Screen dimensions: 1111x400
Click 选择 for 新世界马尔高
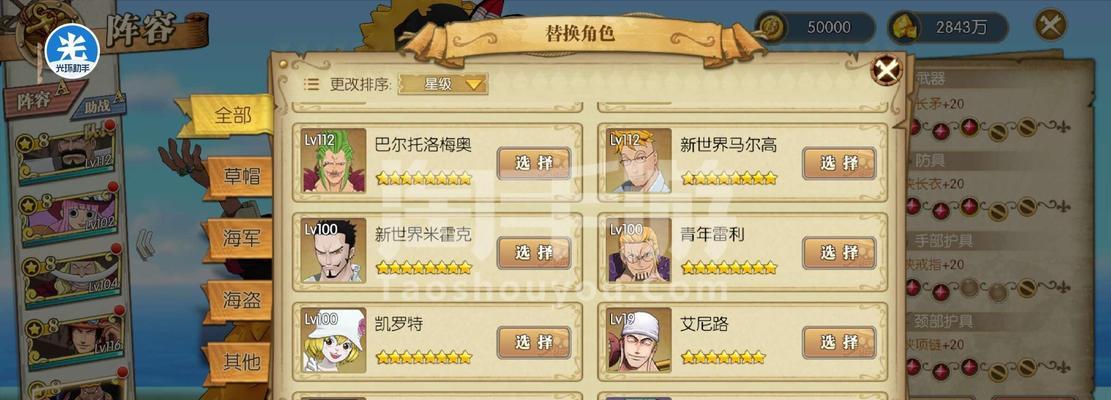click(x=839, y=164)
